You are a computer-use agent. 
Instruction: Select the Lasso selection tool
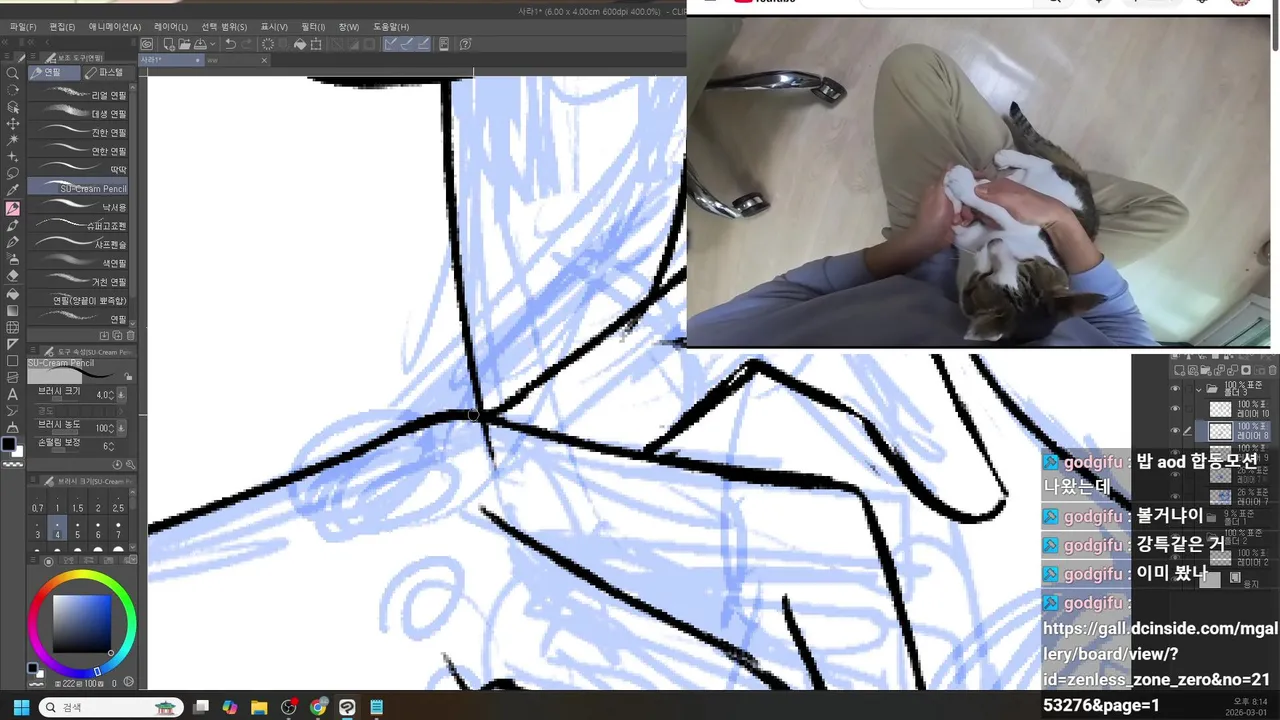[13, 174]
